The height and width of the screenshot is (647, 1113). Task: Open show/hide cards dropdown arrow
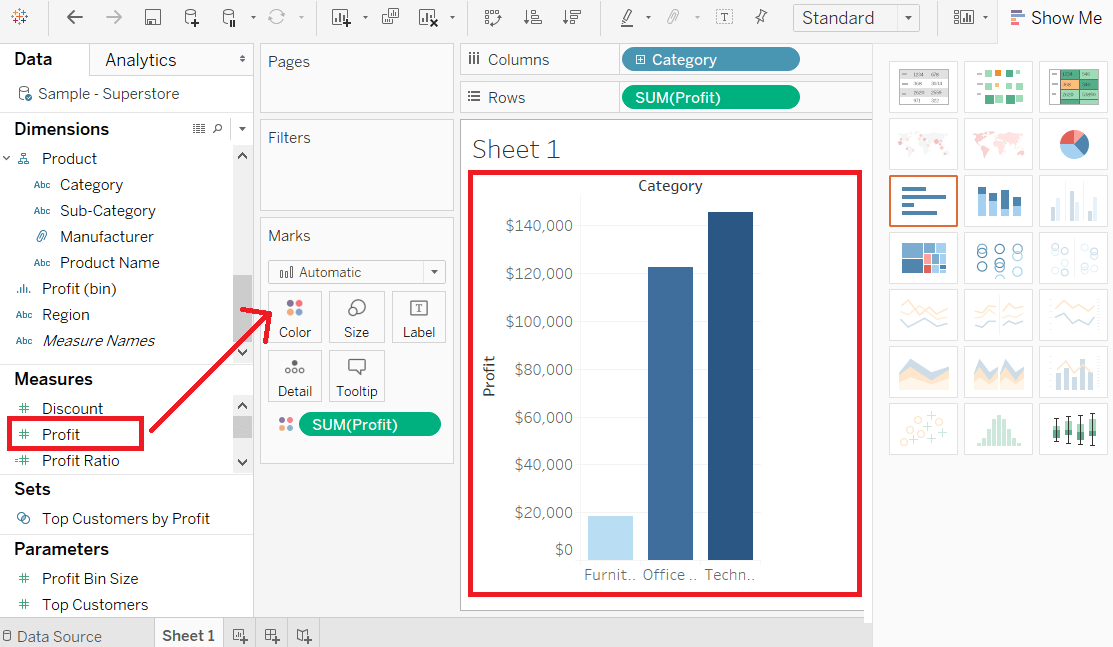[985, 18]
